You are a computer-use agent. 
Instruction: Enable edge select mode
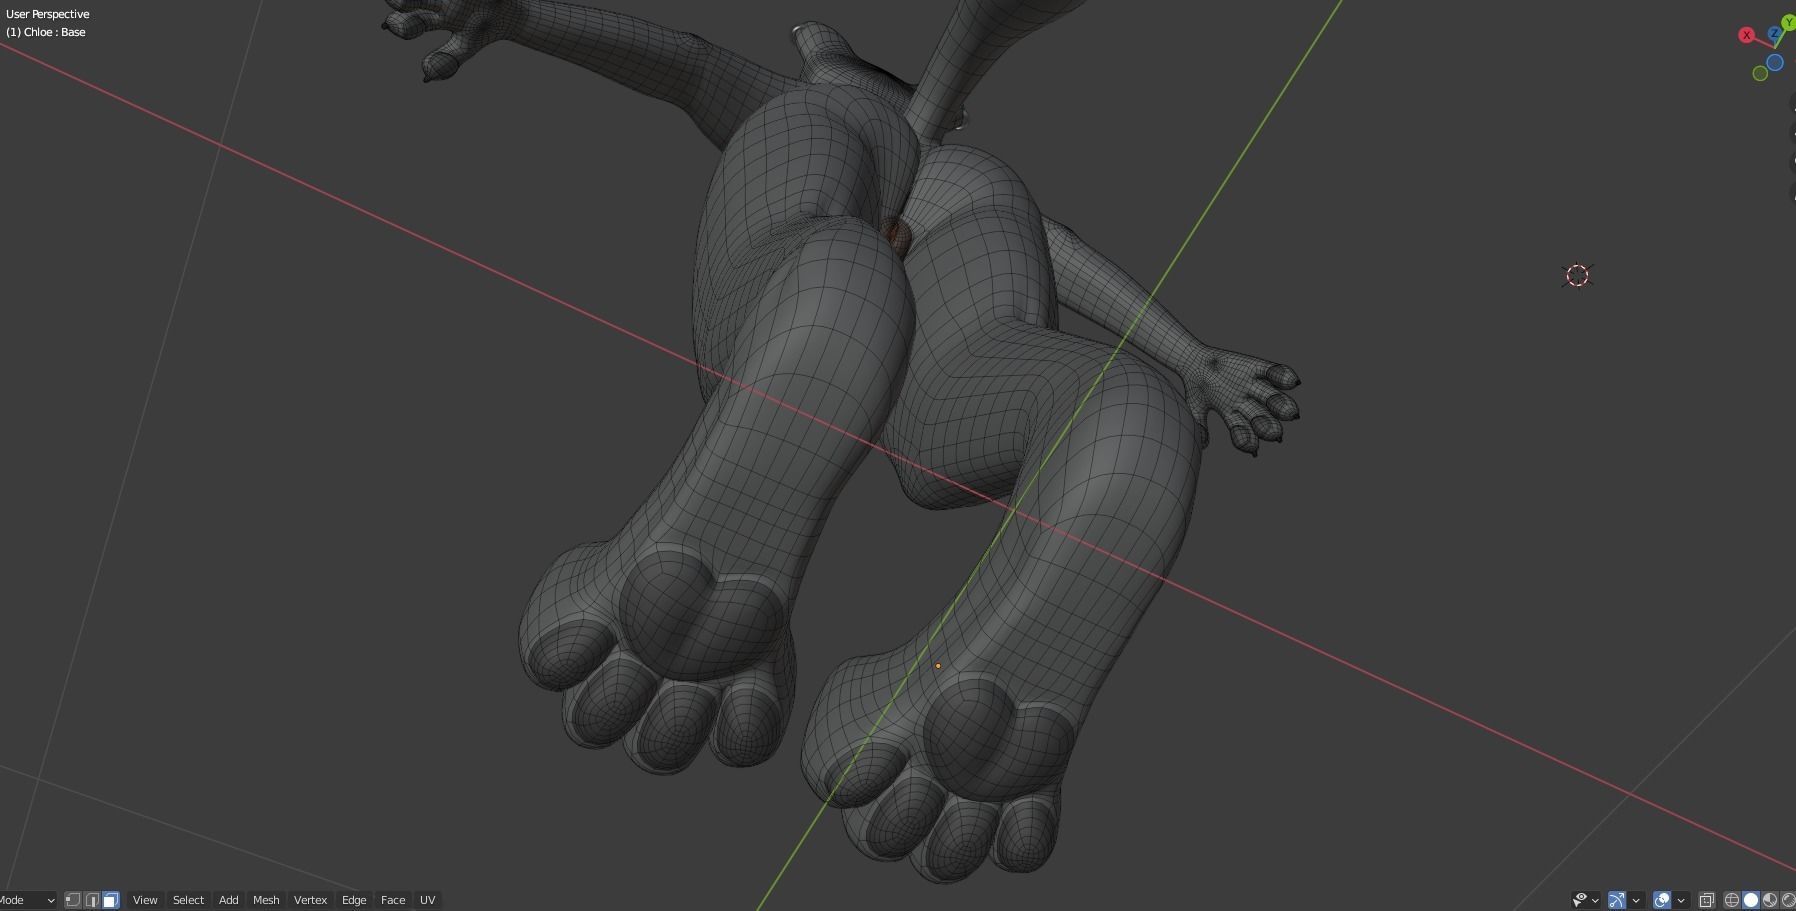coord(92,900)
